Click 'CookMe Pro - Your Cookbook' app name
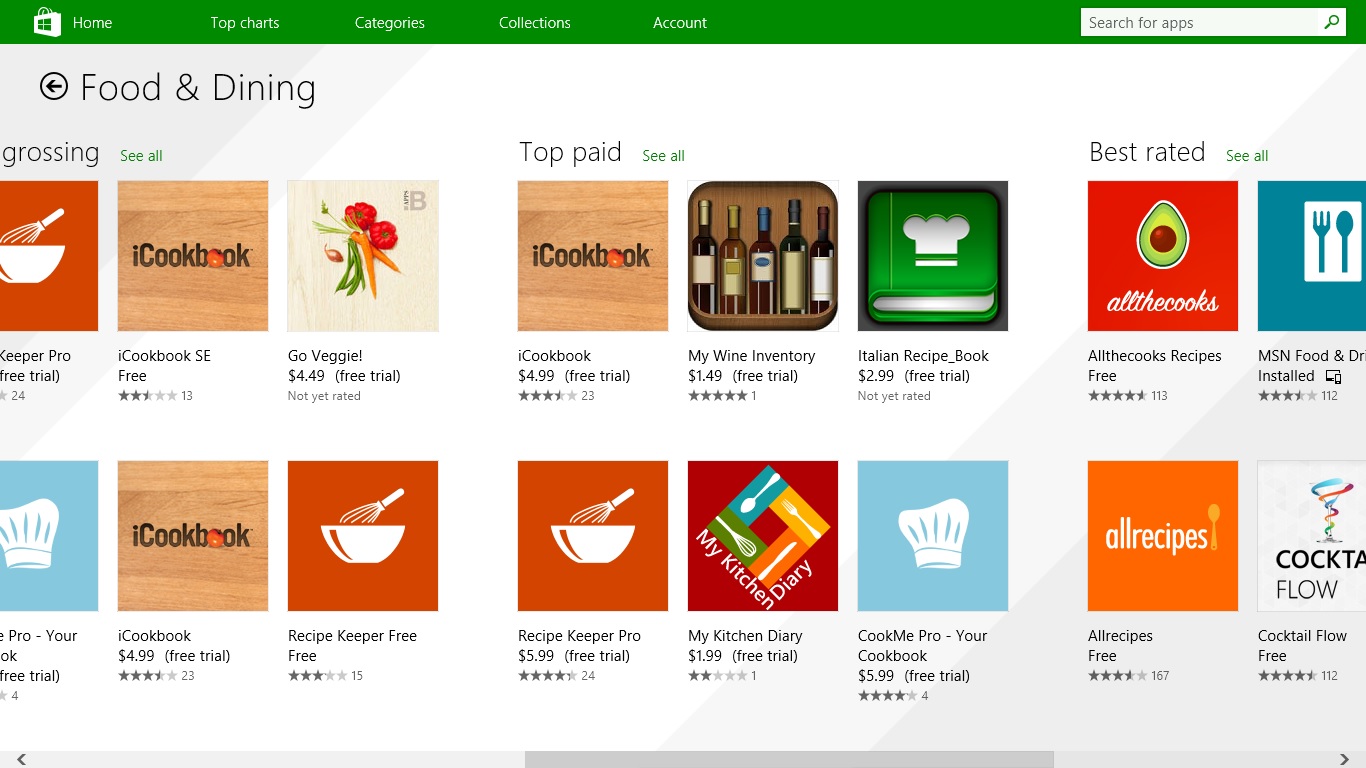 [922, 646]
